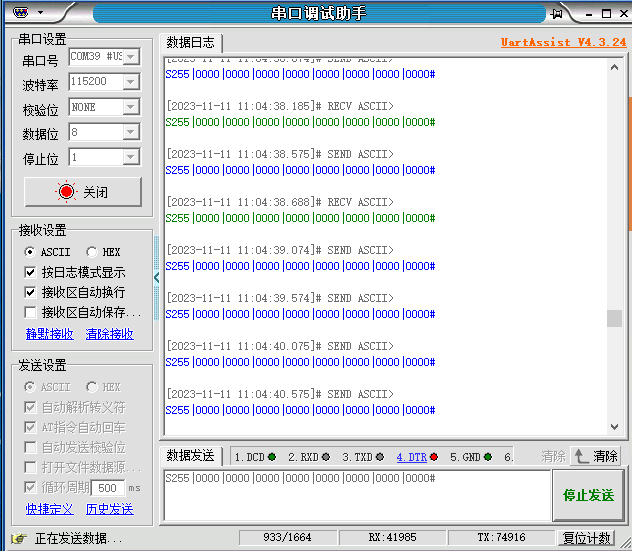Open the 快捷定义 link

click(50, 509)
